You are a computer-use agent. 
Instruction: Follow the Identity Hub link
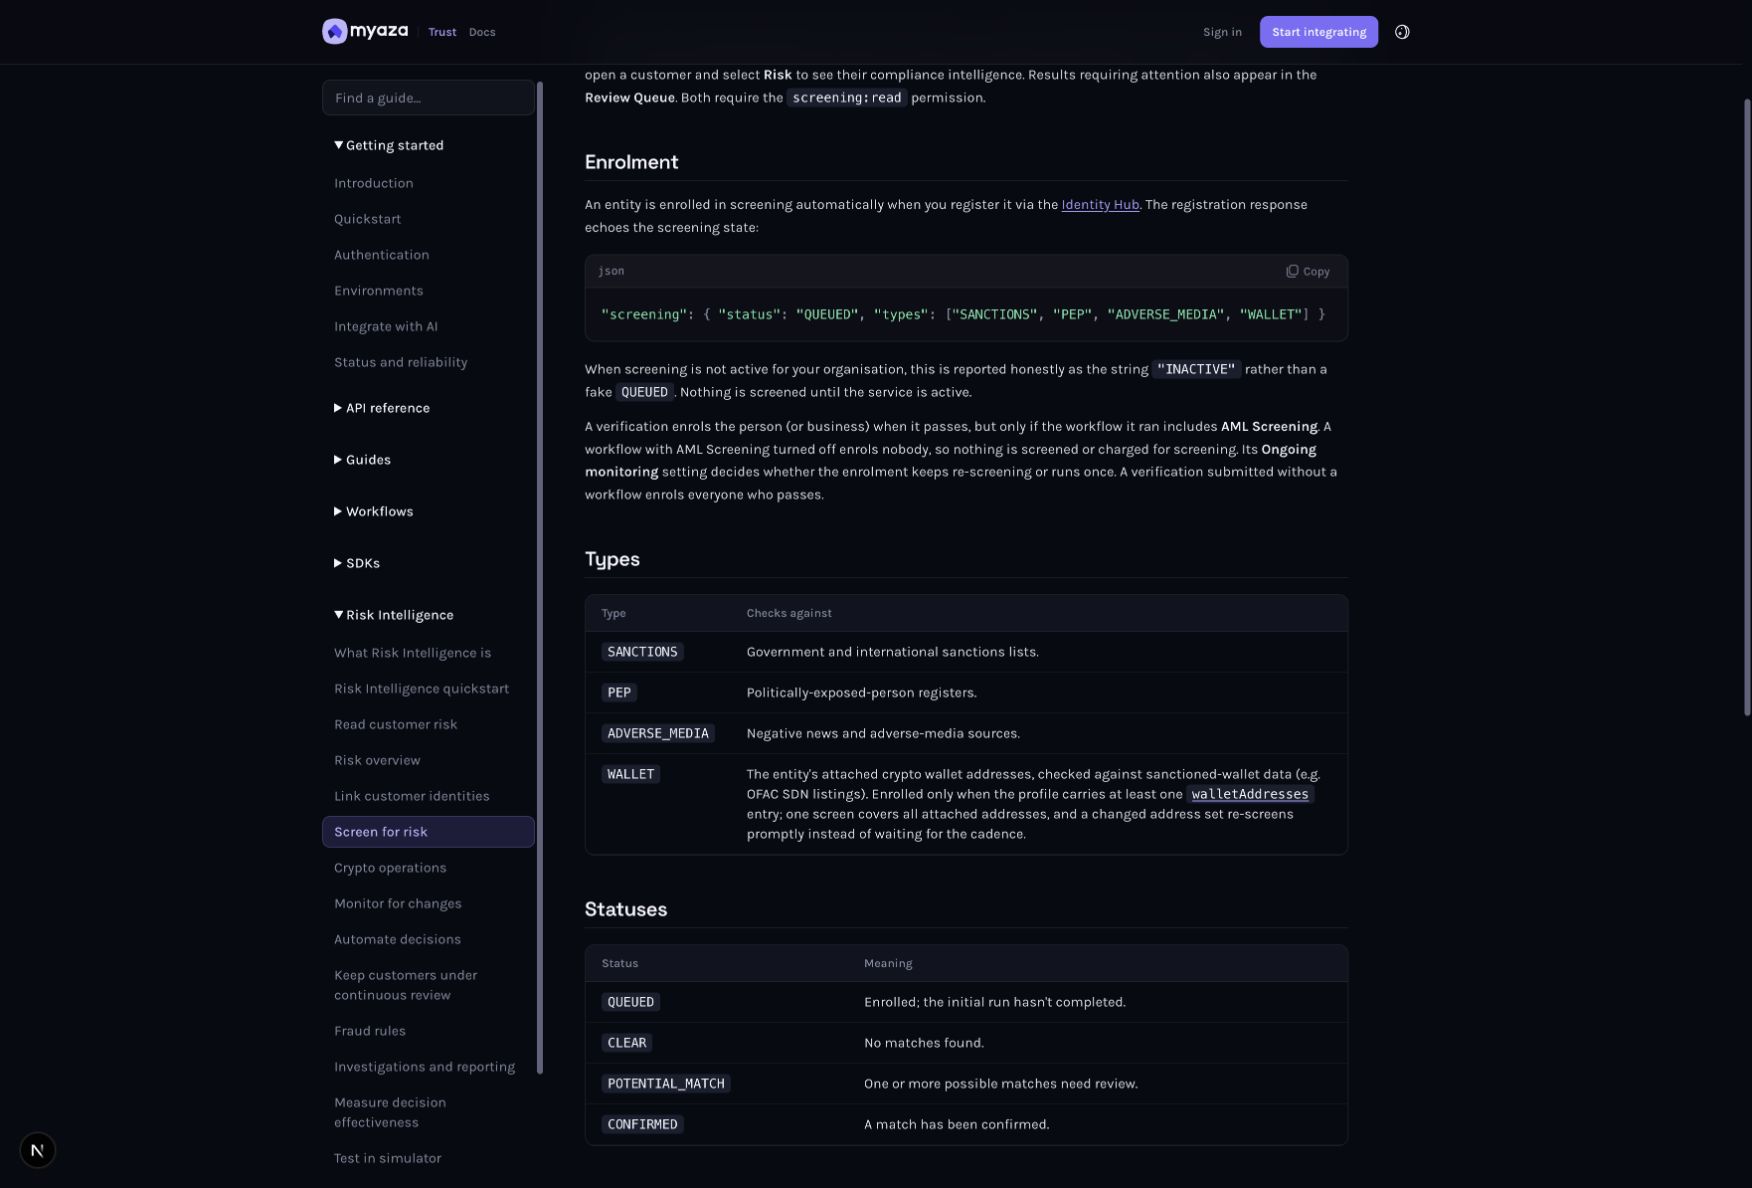click(x=1100, y=205)
